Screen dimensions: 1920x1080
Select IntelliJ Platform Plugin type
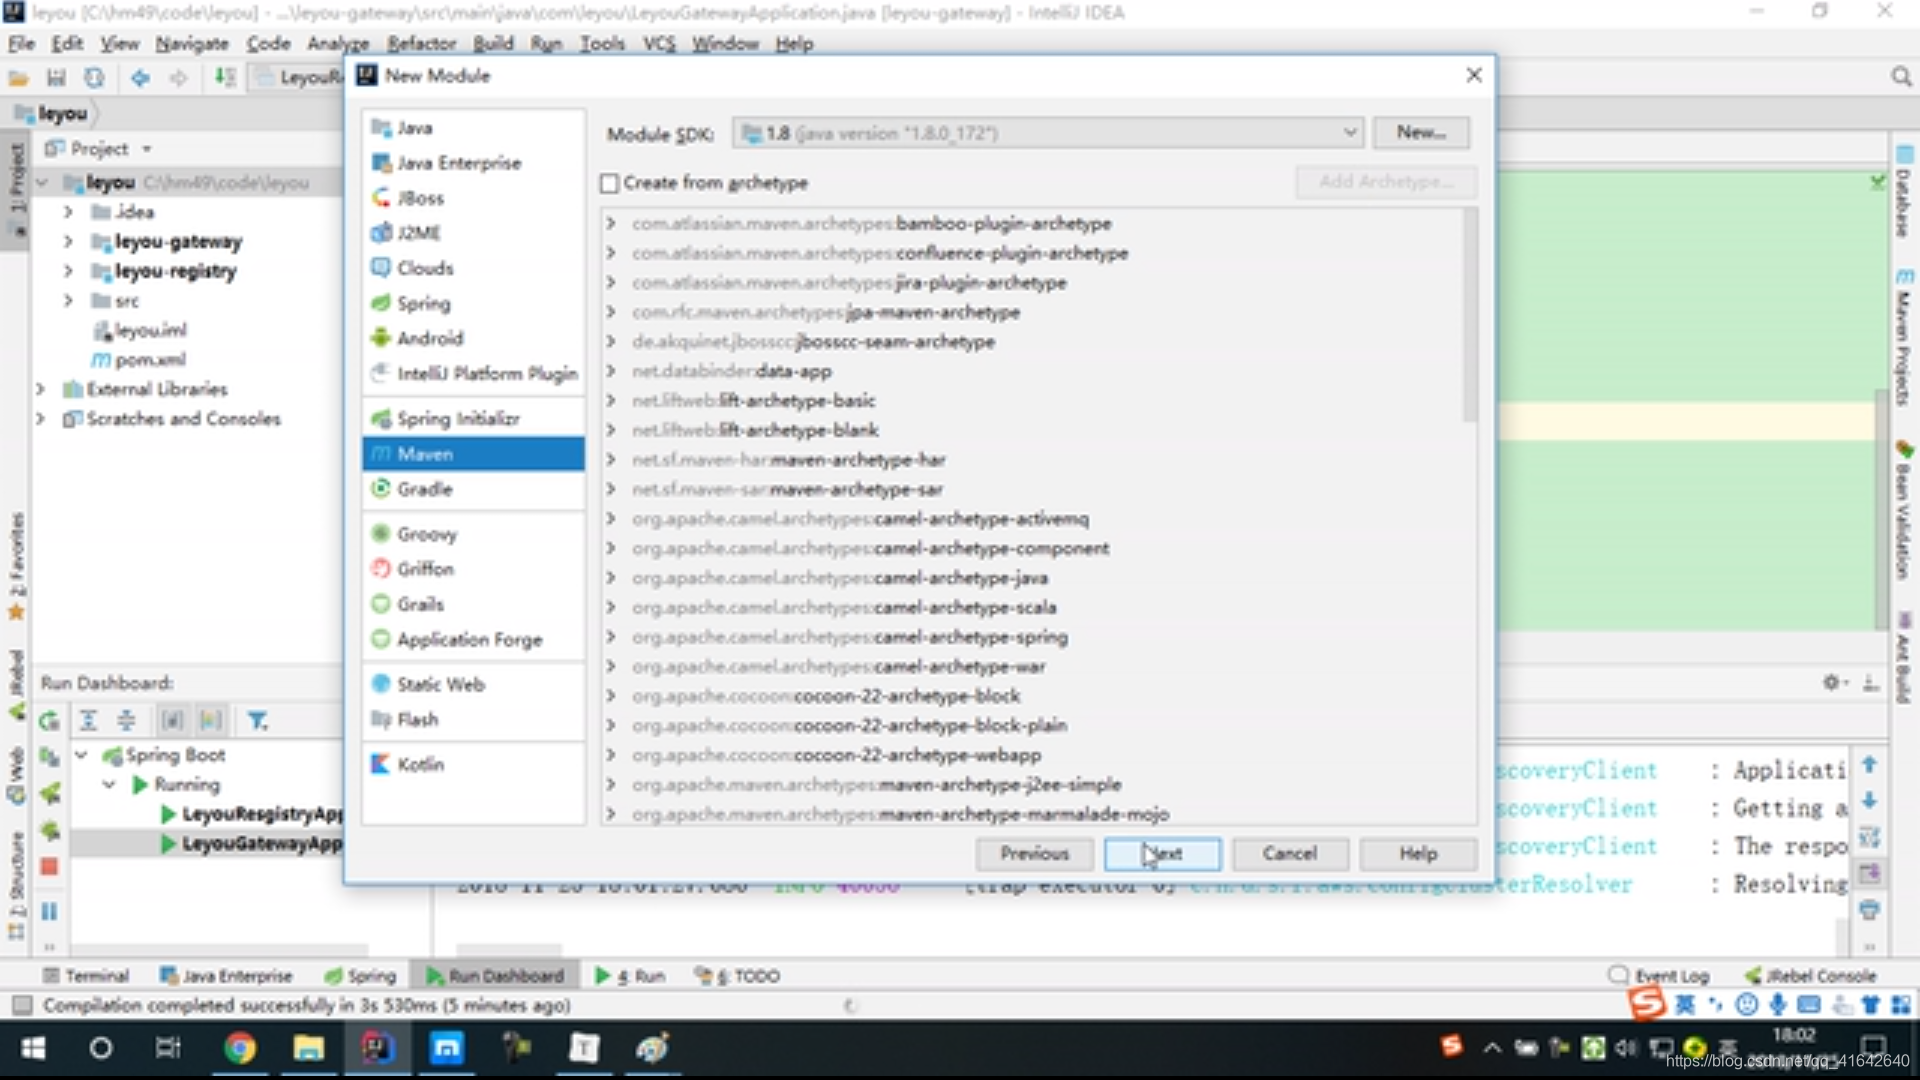point(473,373)
